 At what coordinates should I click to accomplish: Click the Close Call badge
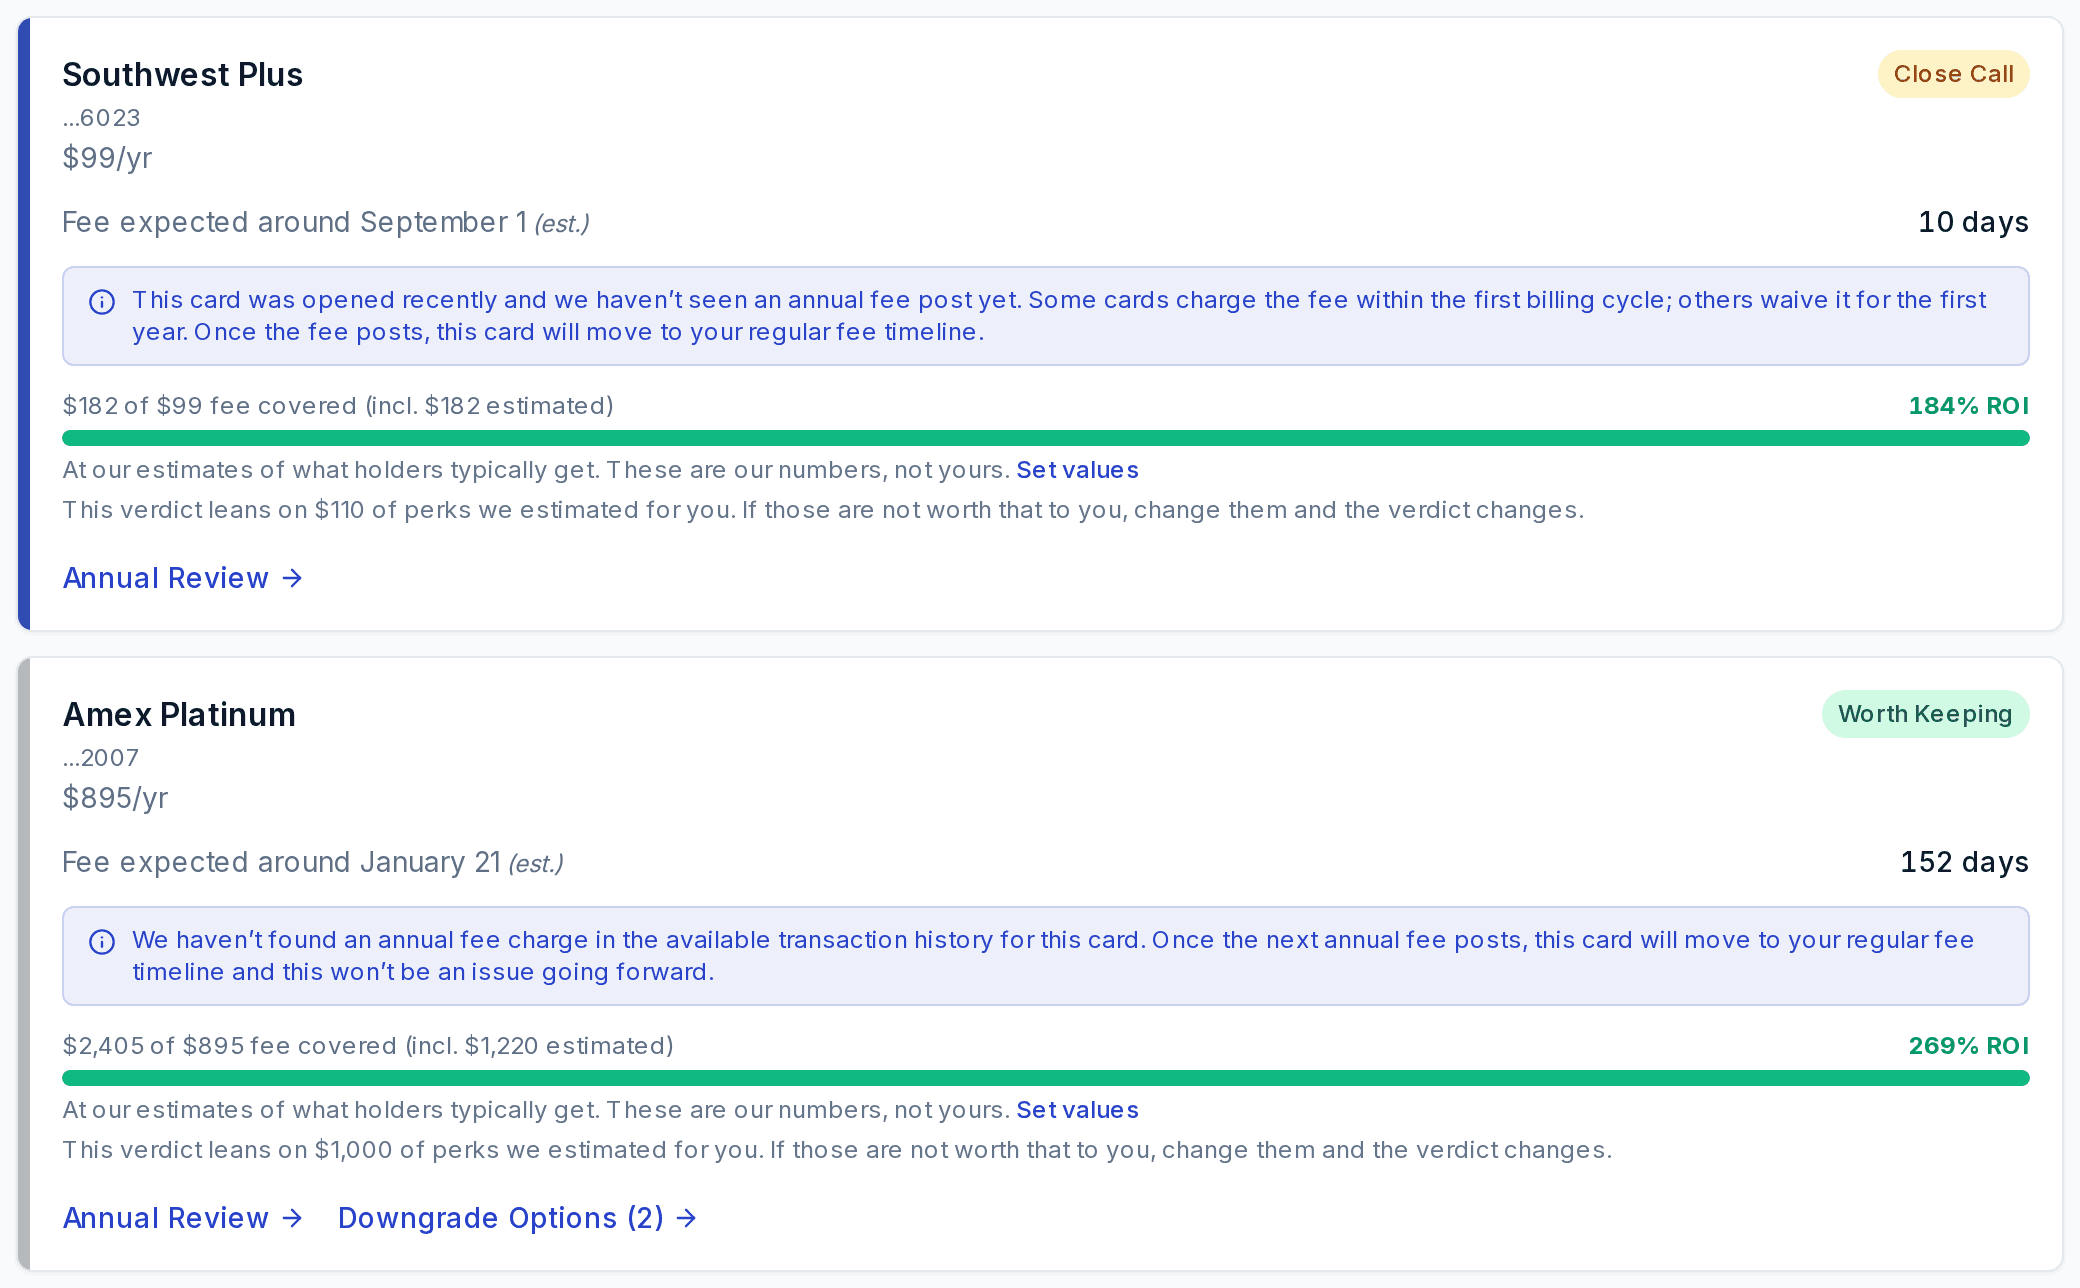click(1953, 74)
